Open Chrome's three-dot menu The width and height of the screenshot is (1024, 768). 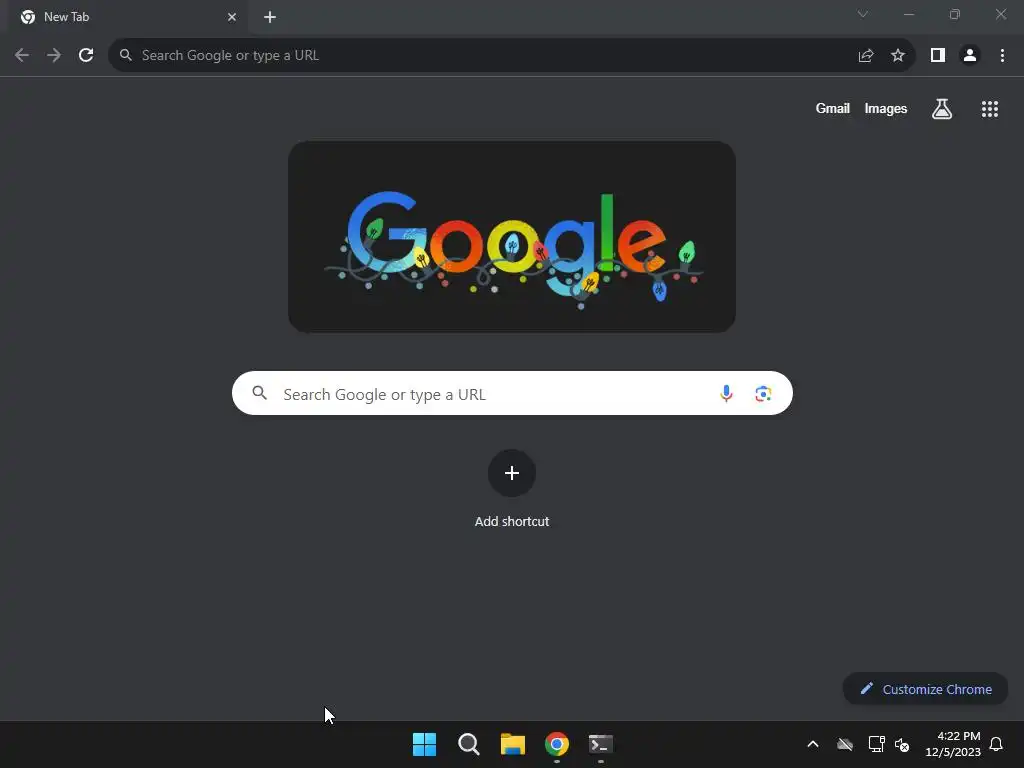pos(1002,56)
